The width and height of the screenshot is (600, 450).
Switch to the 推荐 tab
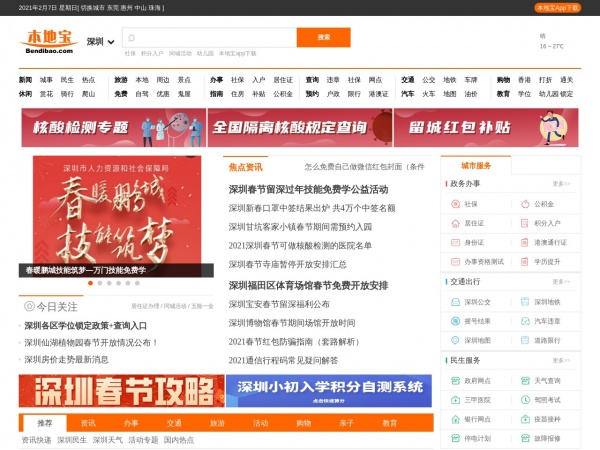click(45, 423)
